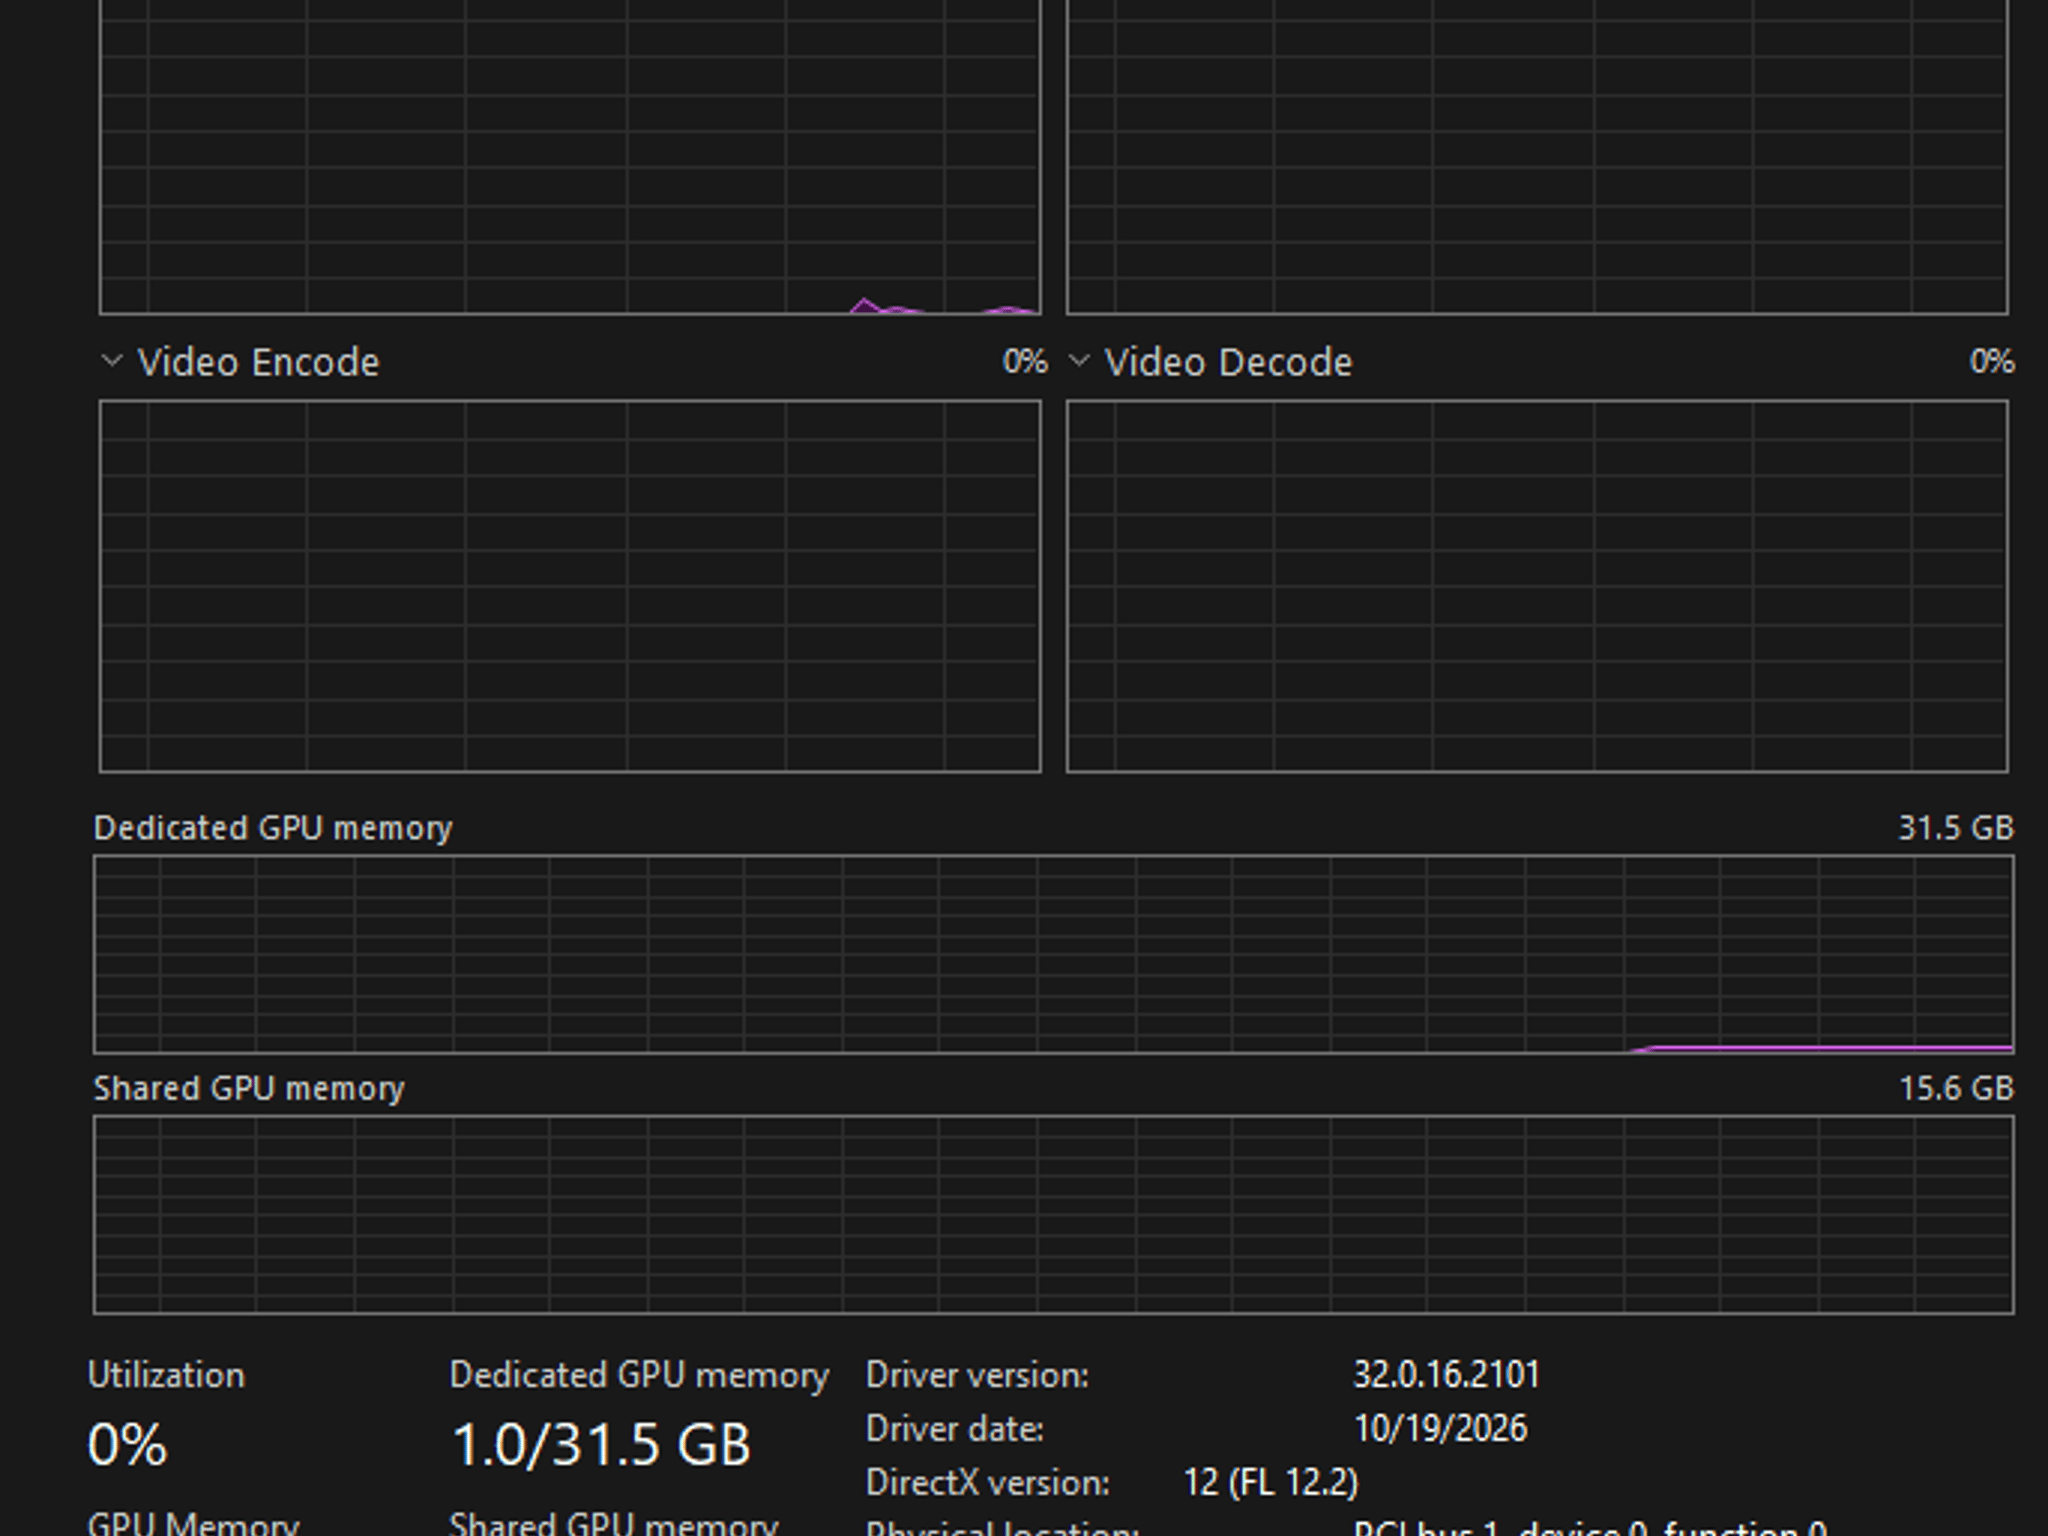
Task: Select DirectX version 12 (FL 12.2)
Action: 1271,1483
